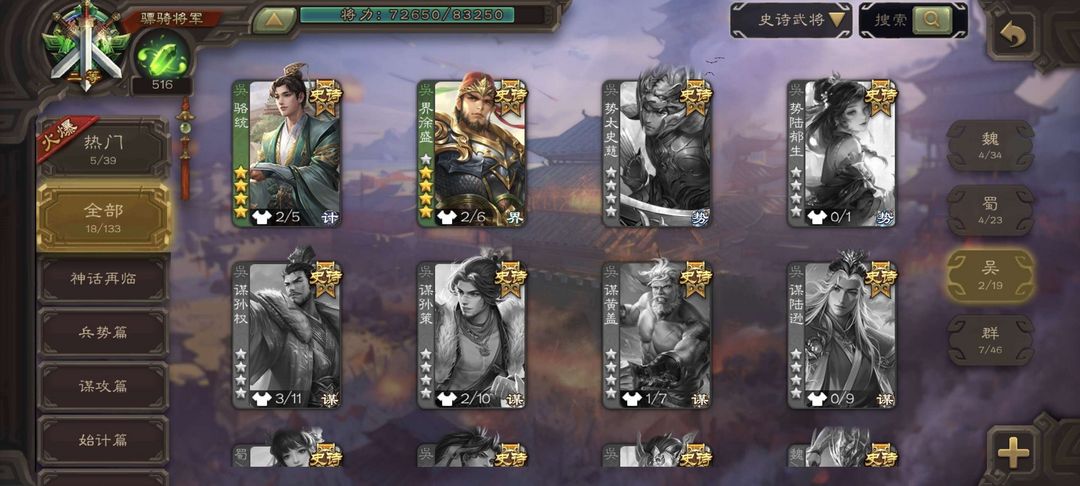This screenshot has height=486, width=1080.
Task: Select the 蜀 faction filter
Action: [x=990, y=210]
